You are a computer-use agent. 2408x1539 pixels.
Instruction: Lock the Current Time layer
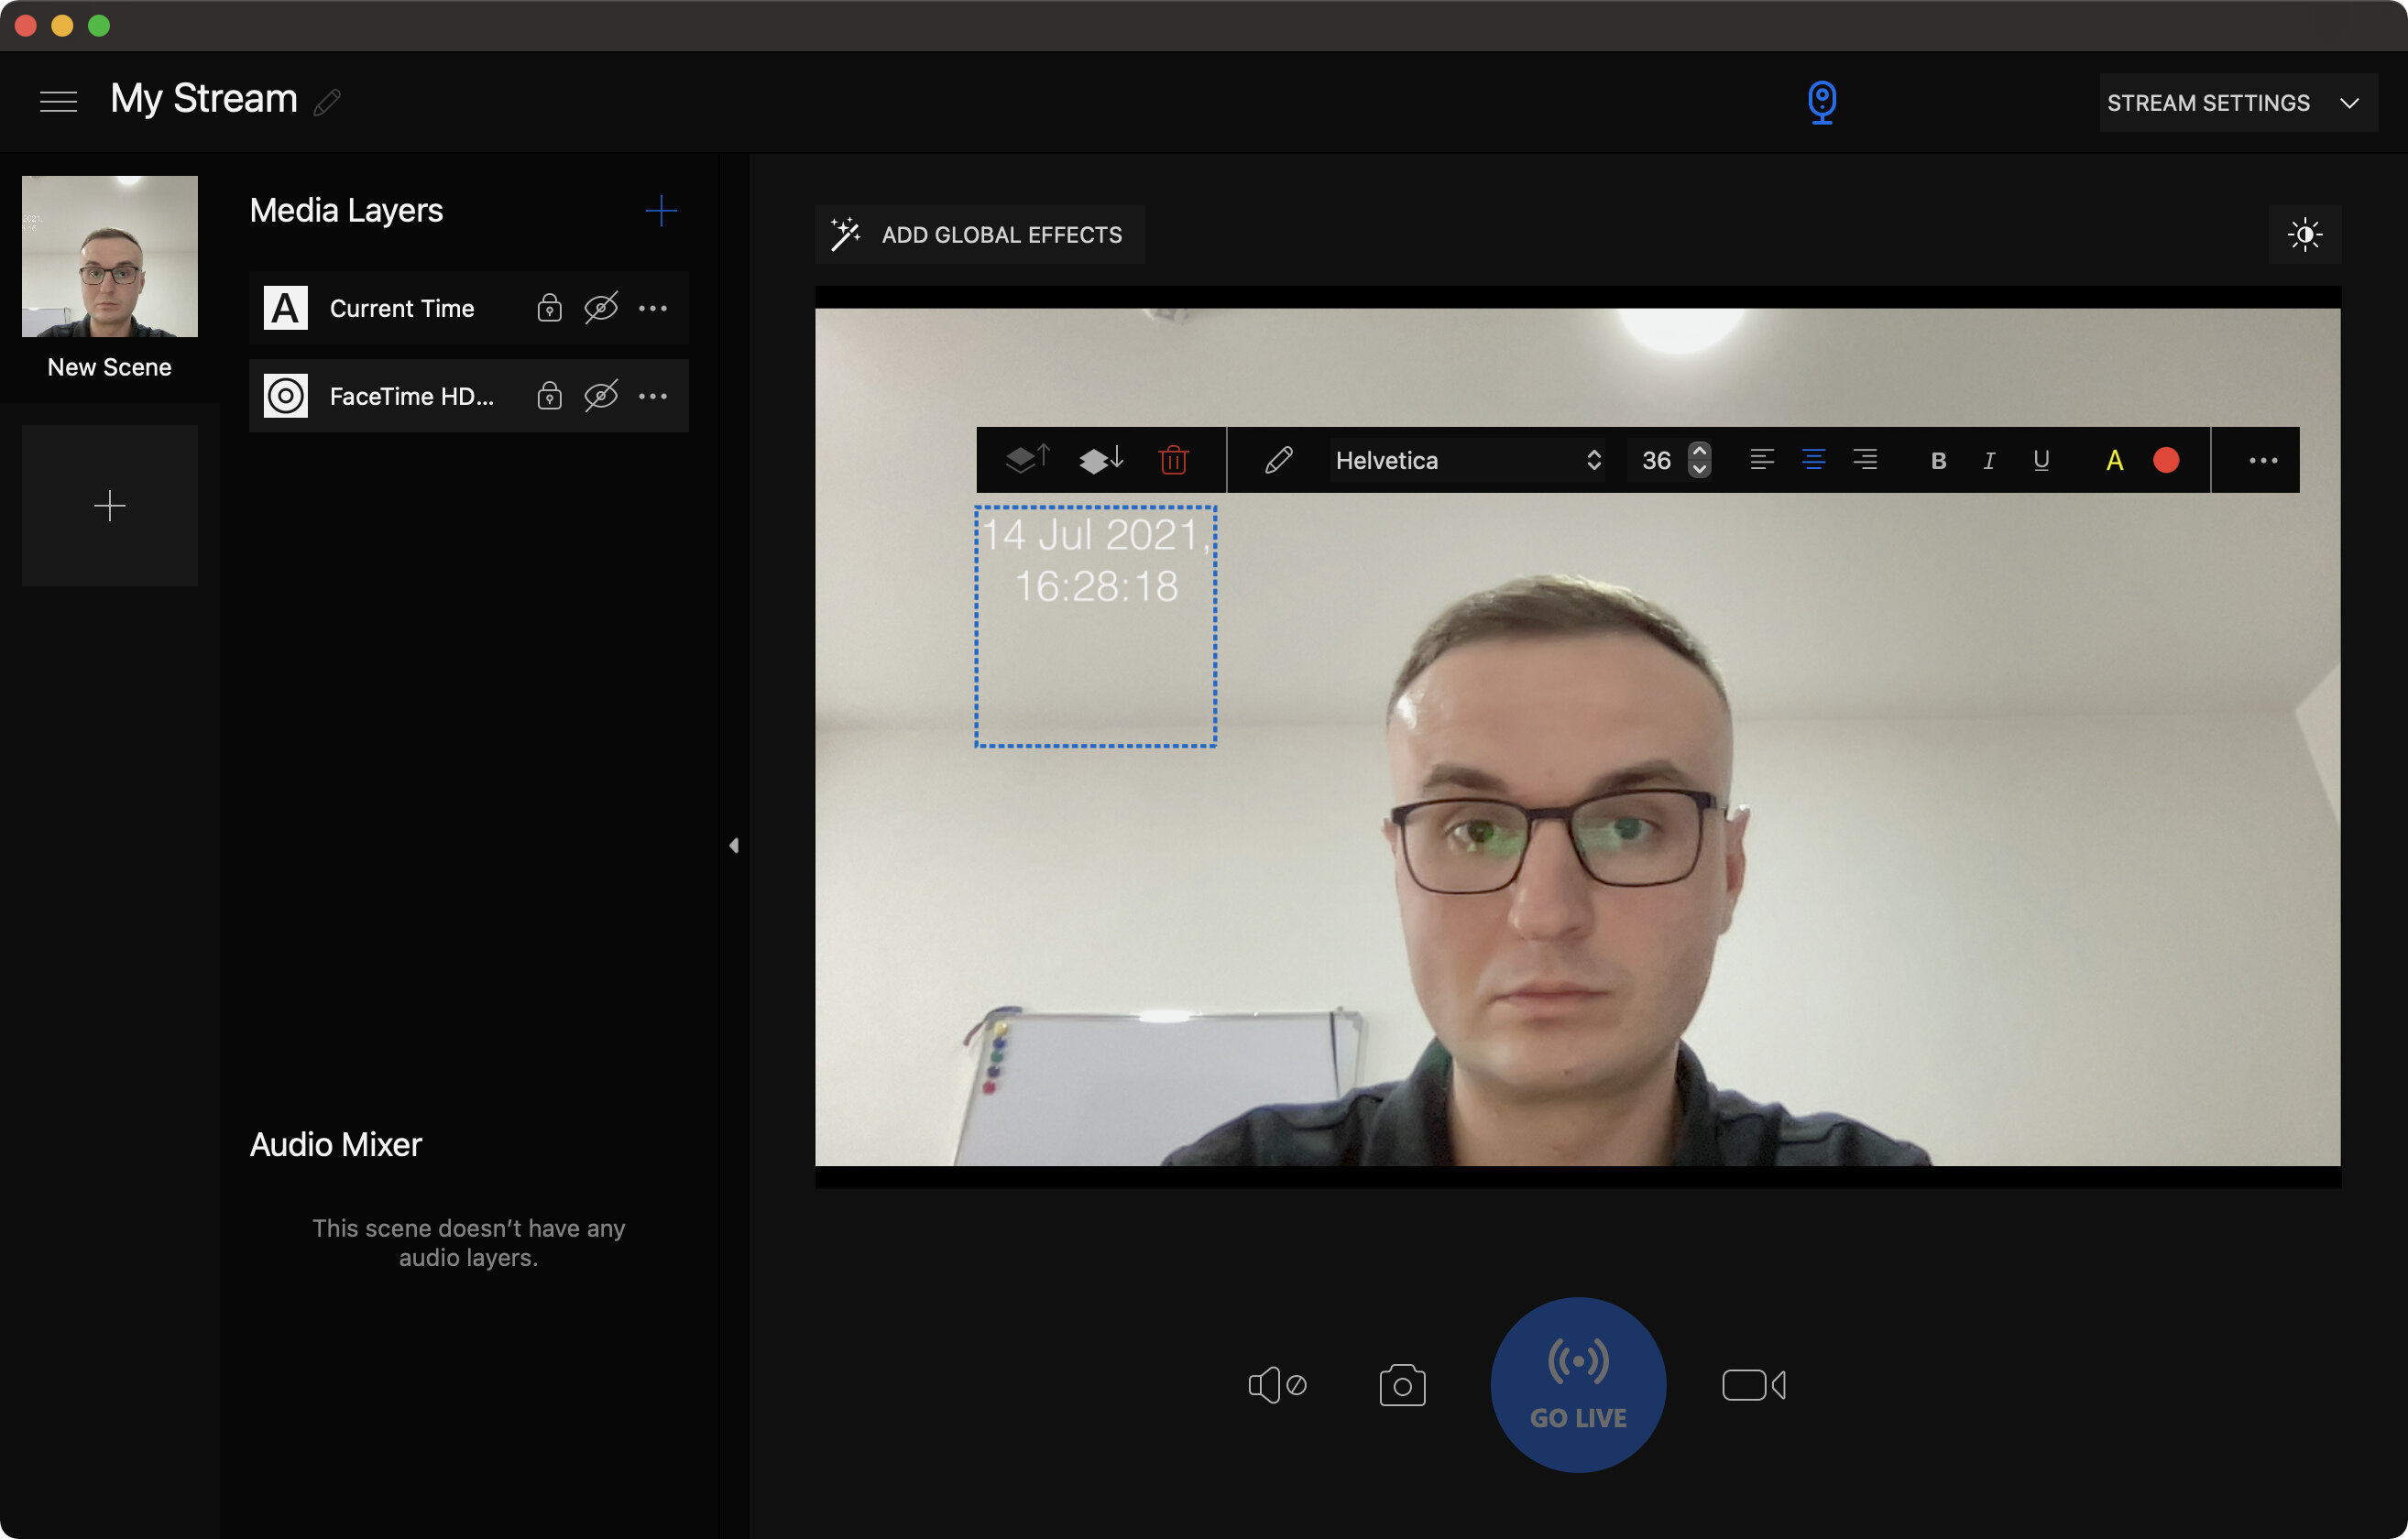click(x=549, y=308)
